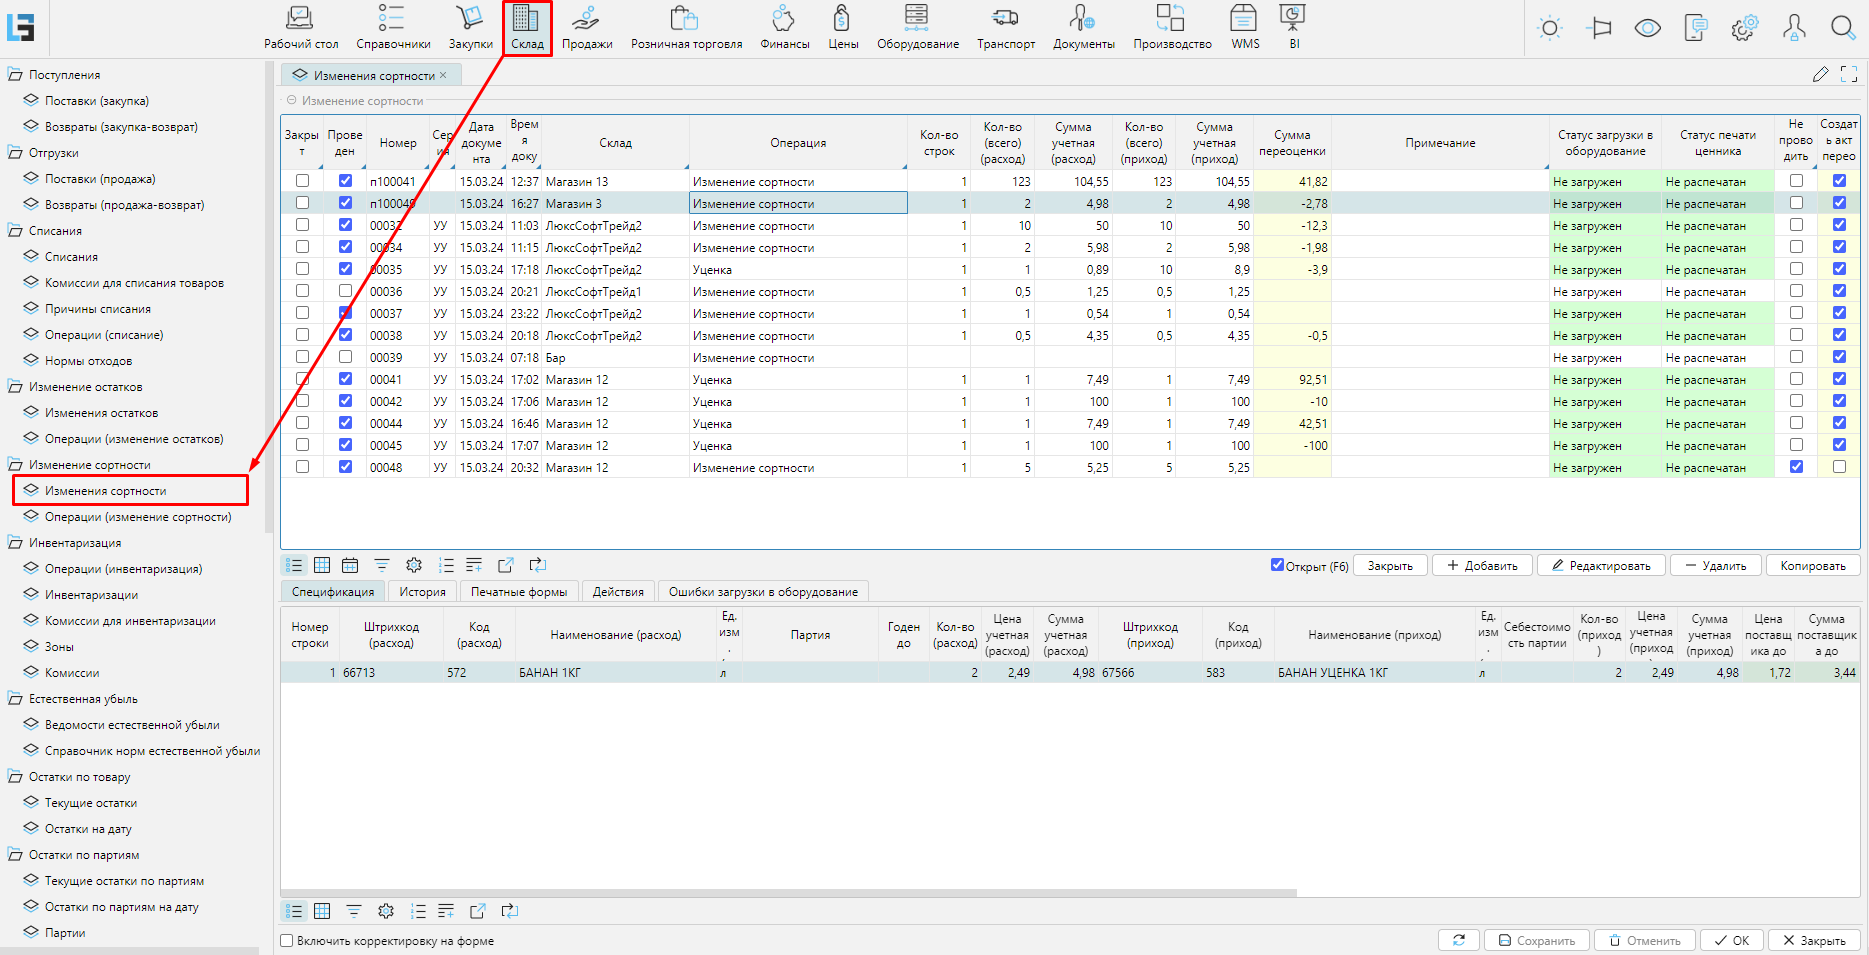Tick the Закрыт checkbox for document п100041

pyautogui.click(x=302, y=181)
